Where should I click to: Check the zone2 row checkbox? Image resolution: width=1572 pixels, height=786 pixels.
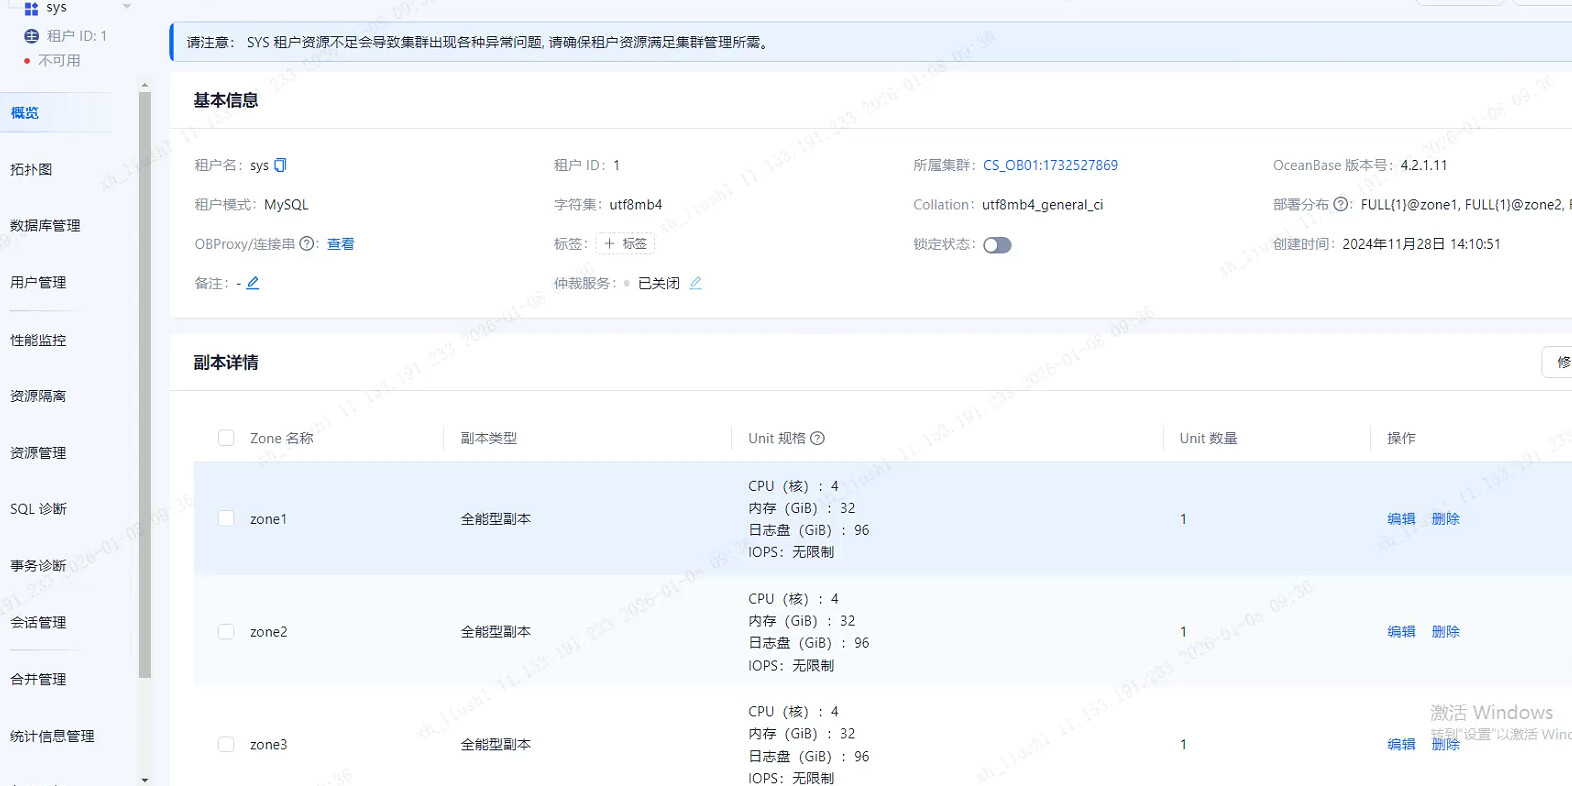pyautogui.click(x=226, y=632)
